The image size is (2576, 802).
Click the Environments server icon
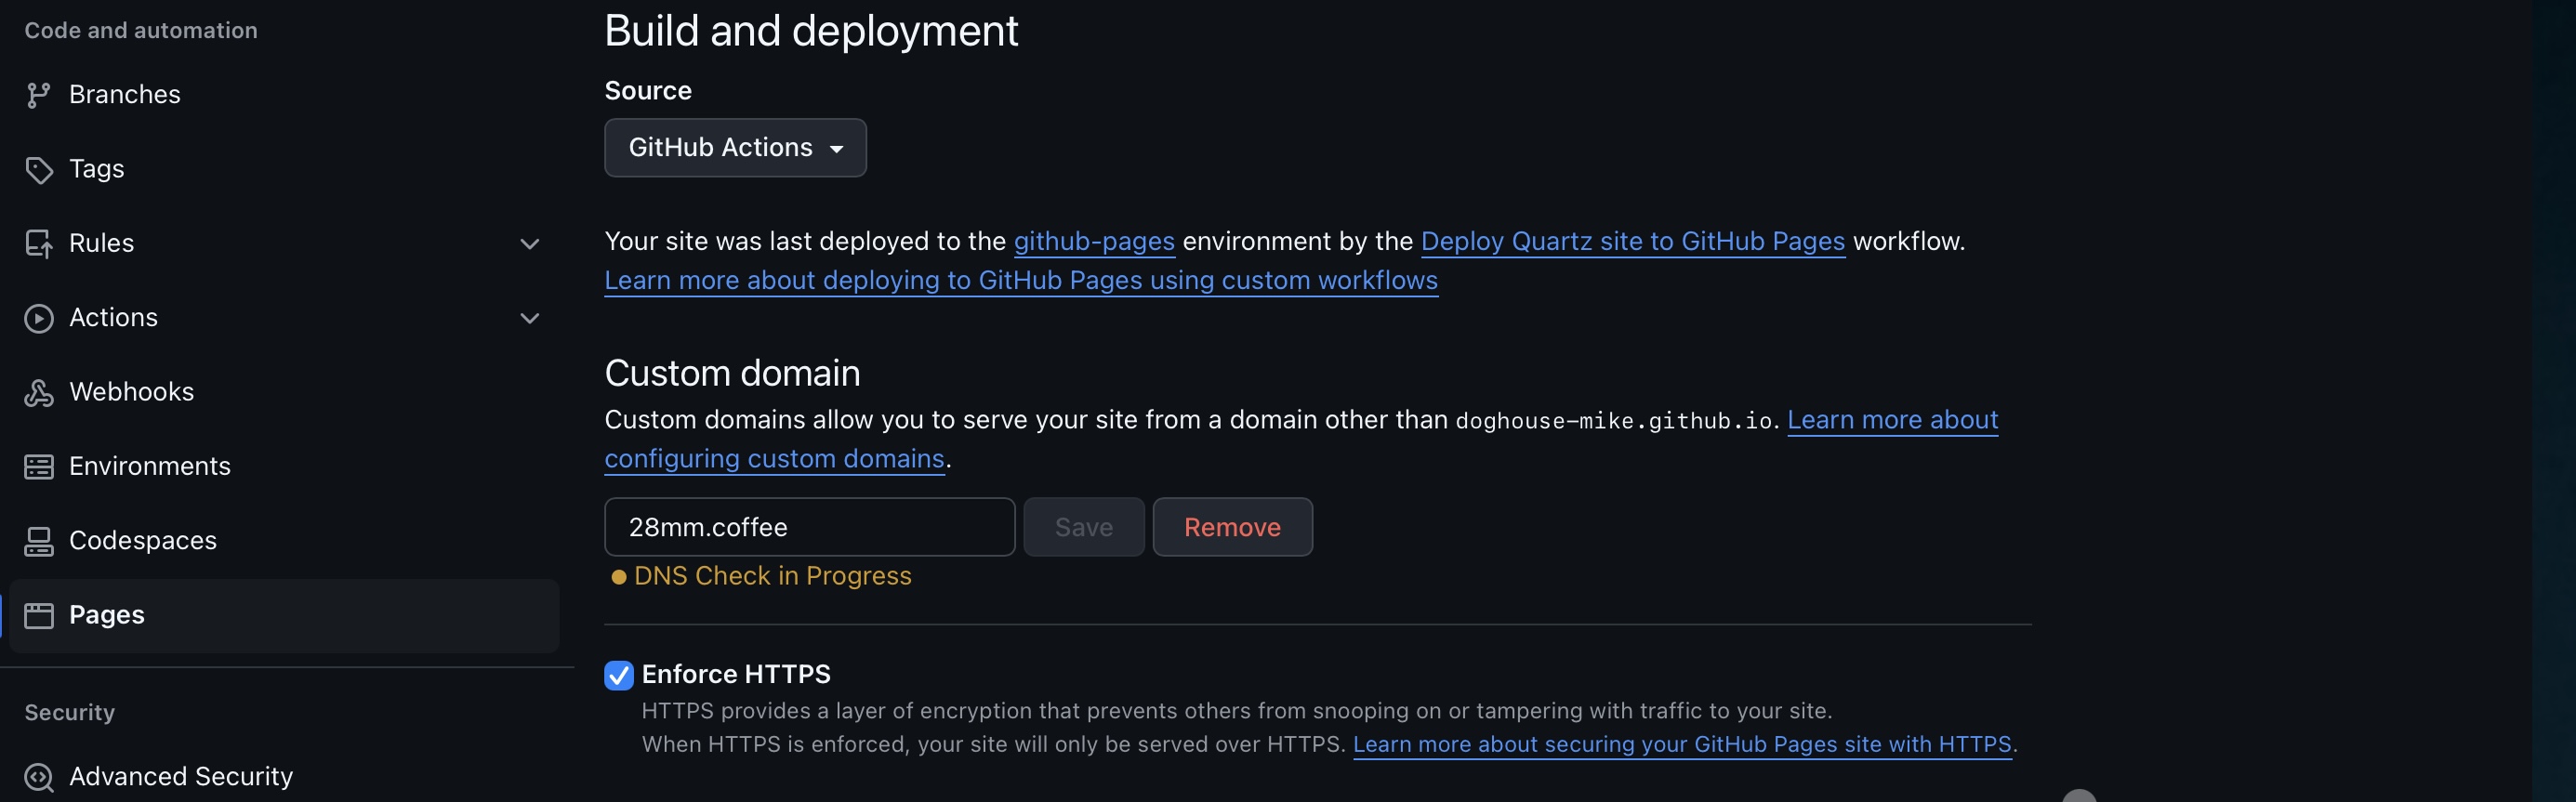tap(38, 467)
